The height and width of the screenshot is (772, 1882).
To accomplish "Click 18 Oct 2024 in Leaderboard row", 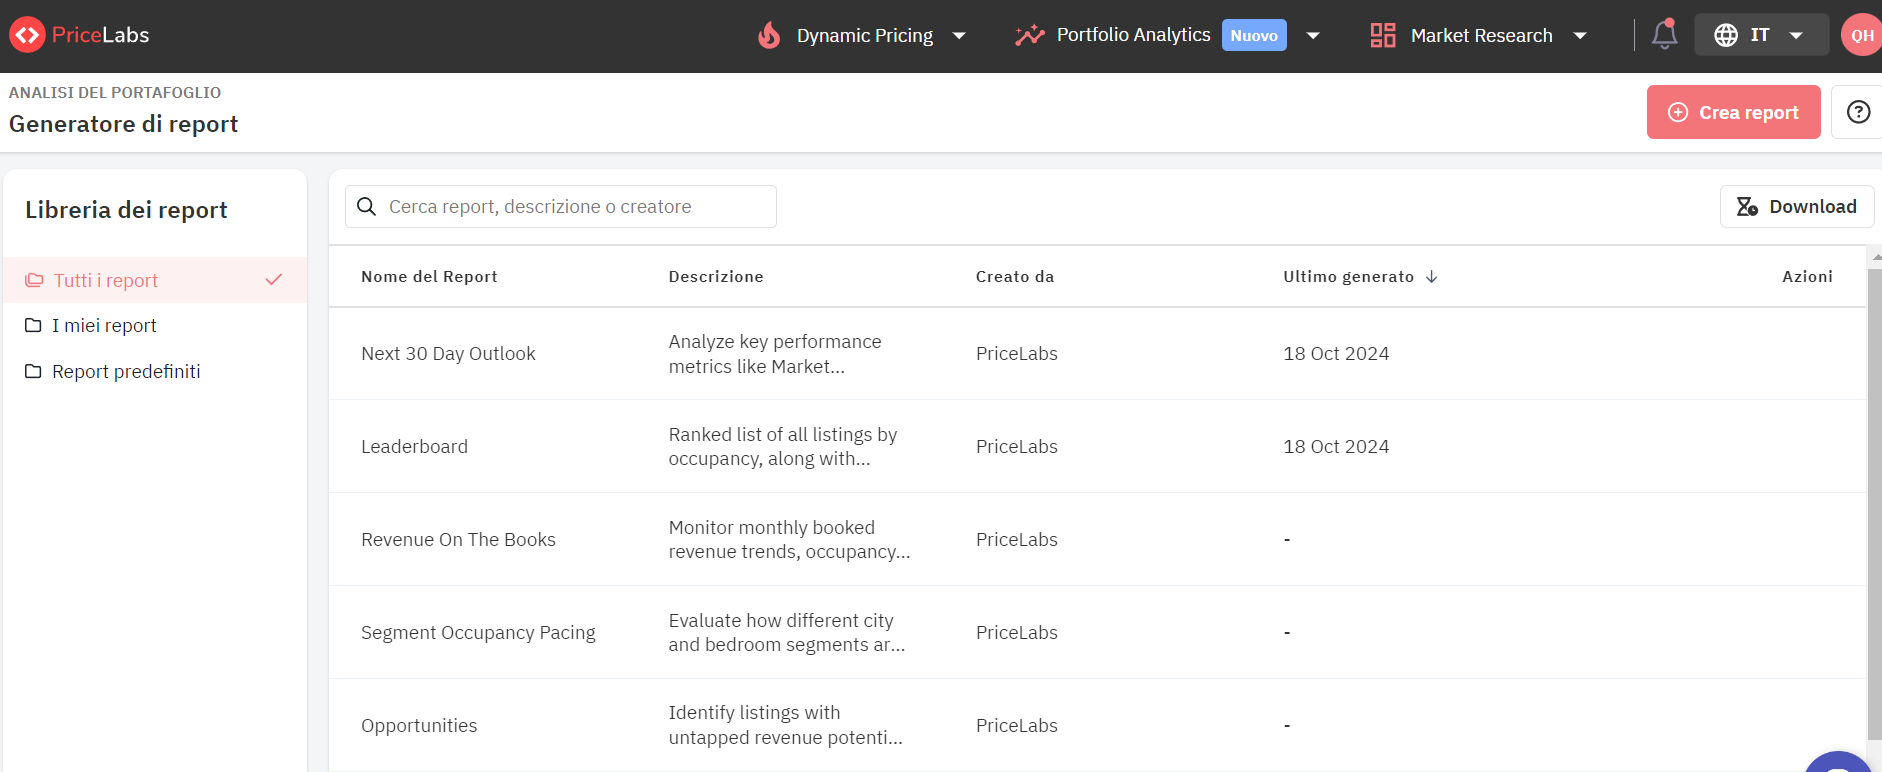I will coord(1336,447).
